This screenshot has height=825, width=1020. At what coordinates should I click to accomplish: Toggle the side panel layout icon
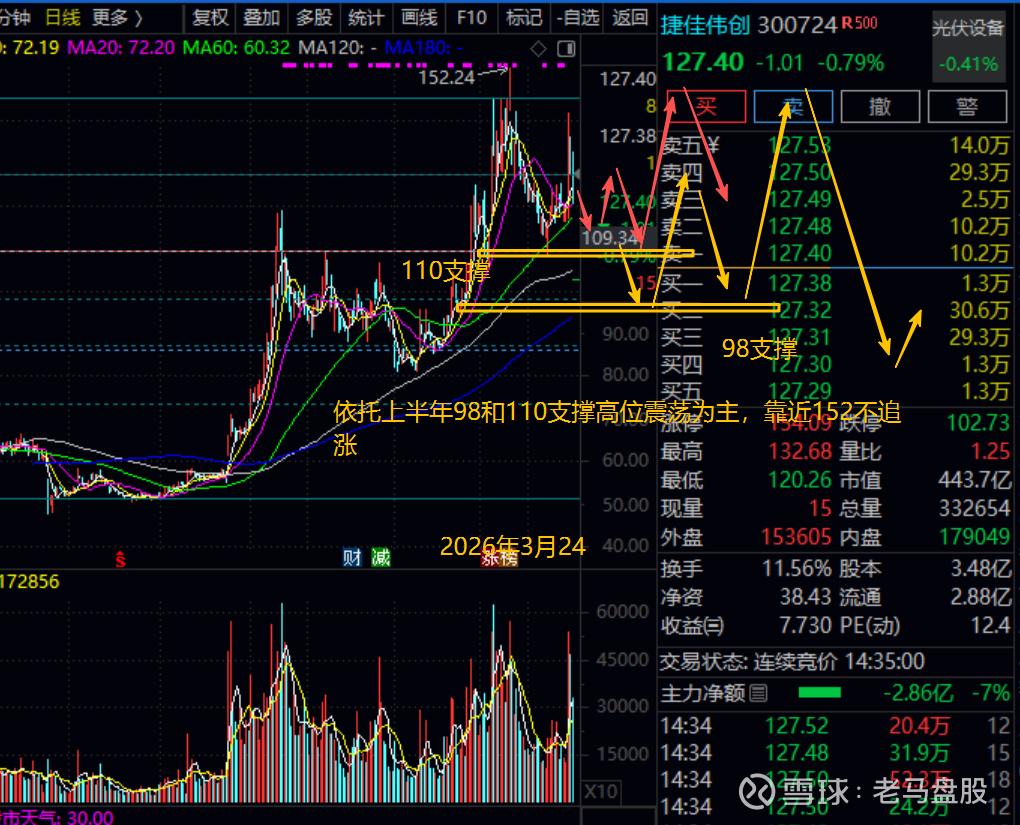point(567,49)
